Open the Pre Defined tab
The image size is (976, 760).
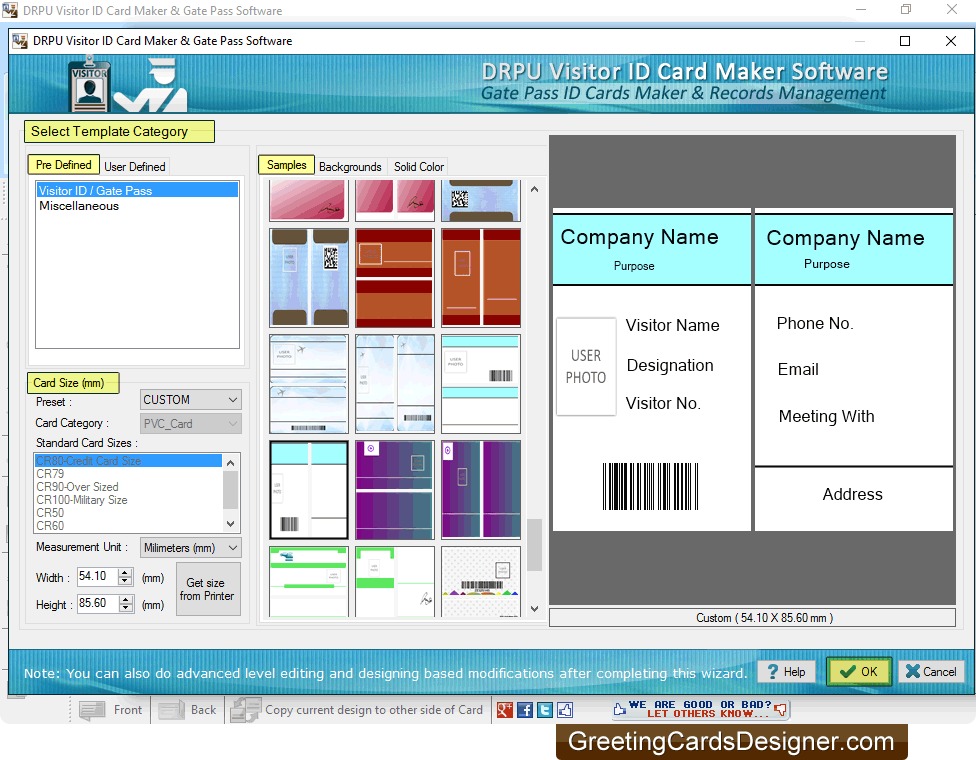click(x=63, y=165)
